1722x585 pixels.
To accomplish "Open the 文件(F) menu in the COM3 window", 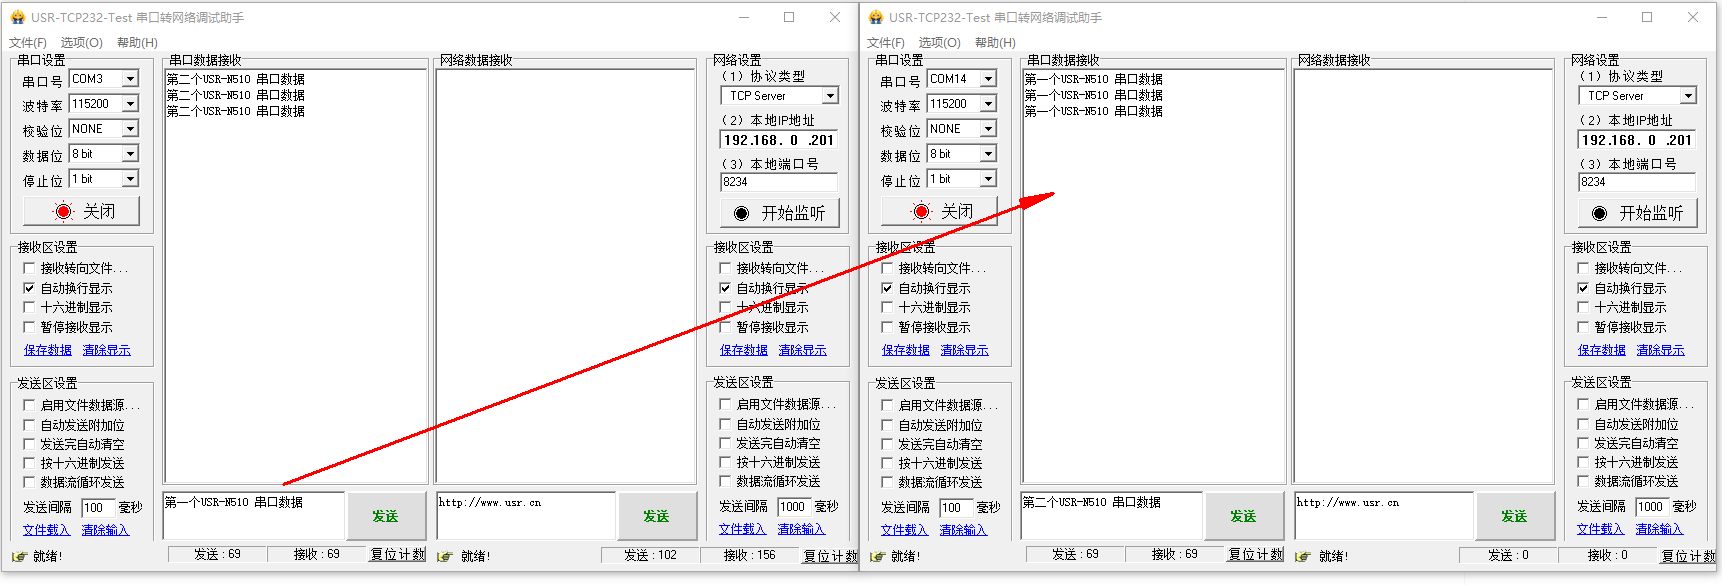I will [27, 43].
